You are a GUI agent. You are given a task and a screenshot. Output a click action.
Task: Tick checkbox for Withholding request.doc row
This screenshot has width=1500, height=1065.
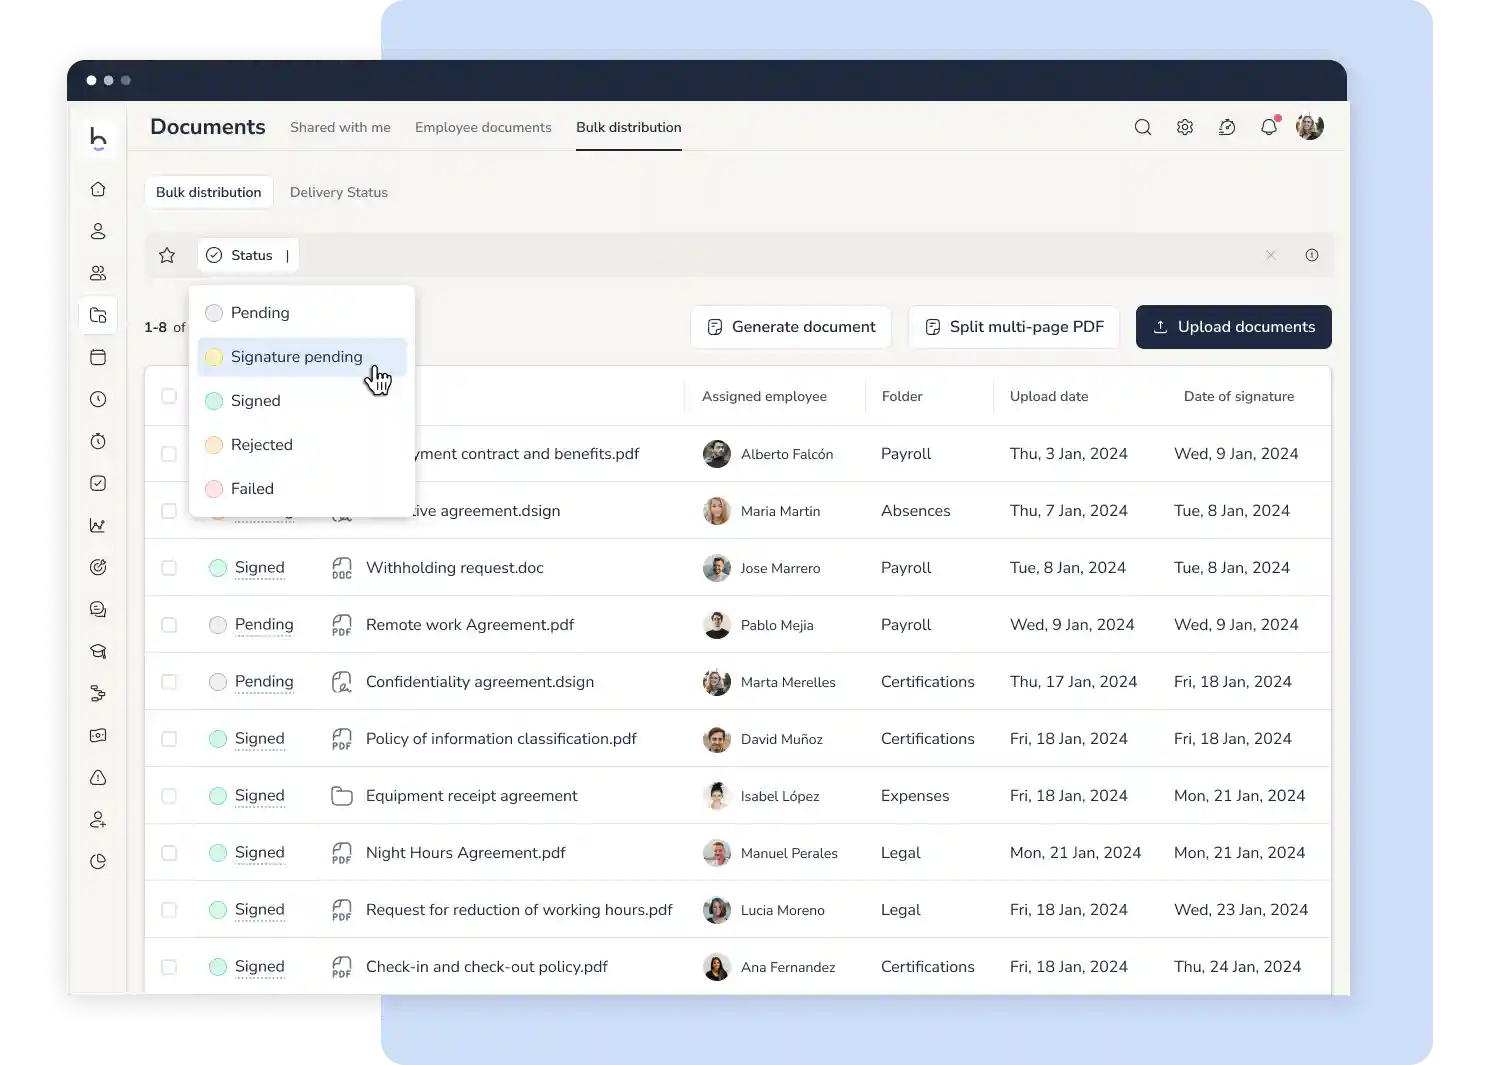coord(169,568)
